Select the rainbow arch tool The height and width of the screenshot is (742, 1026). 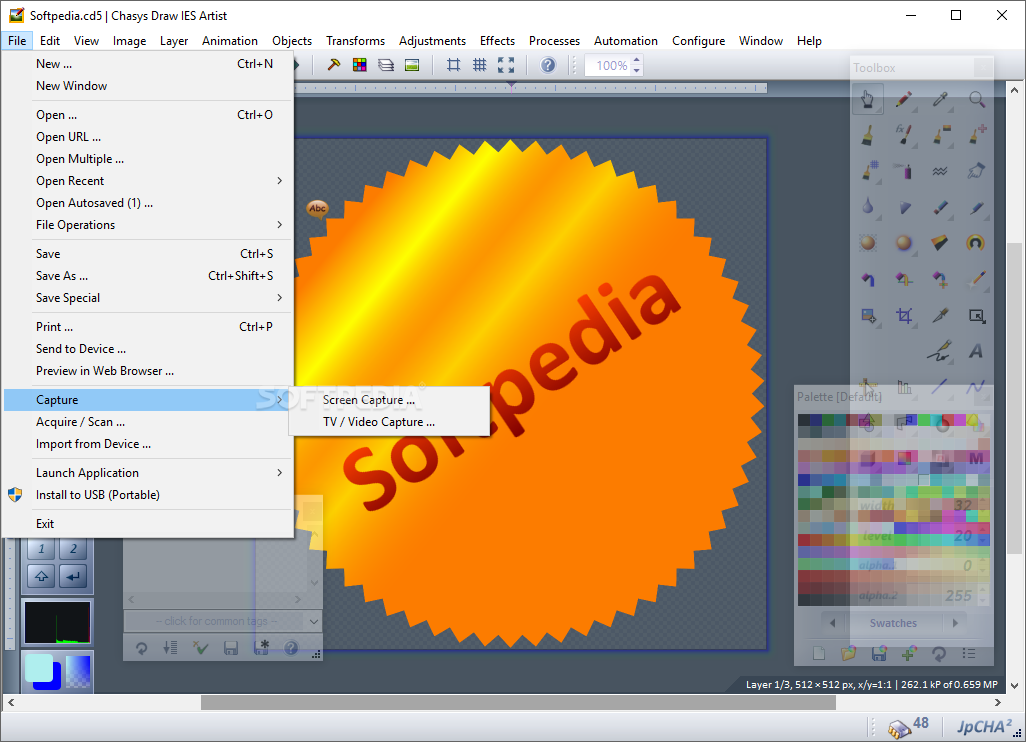976,243
